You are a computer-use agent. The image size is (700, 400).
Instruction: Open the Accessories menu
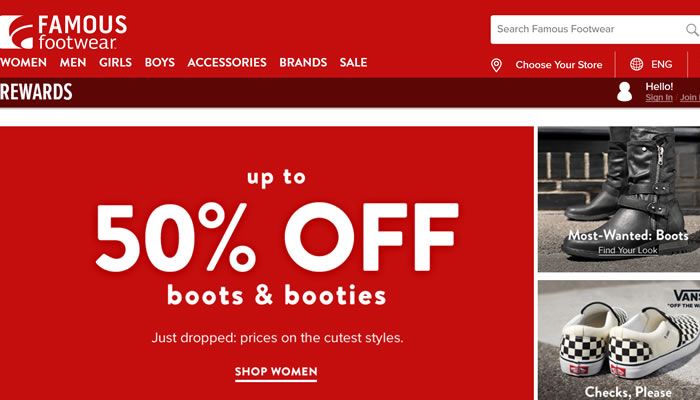pyautogui.click(x=227, y=62)
